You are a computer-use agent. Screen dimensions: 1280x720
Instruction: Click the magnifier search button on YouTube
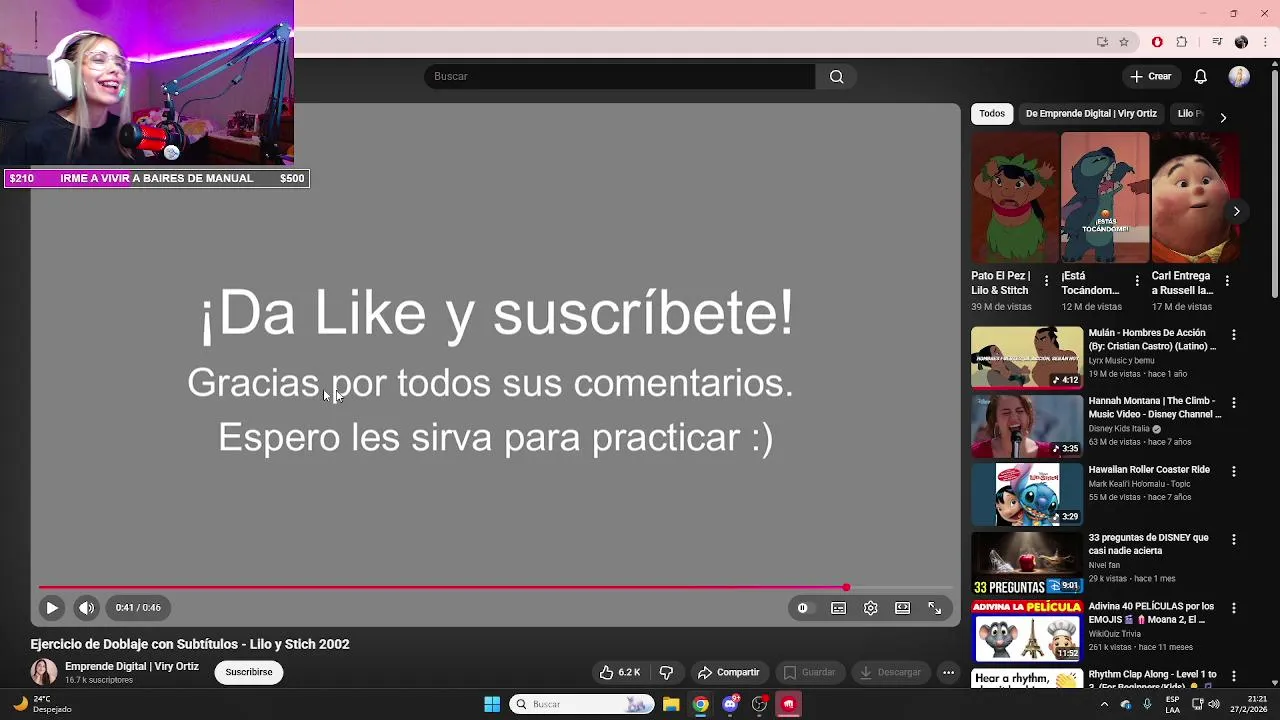836,76
